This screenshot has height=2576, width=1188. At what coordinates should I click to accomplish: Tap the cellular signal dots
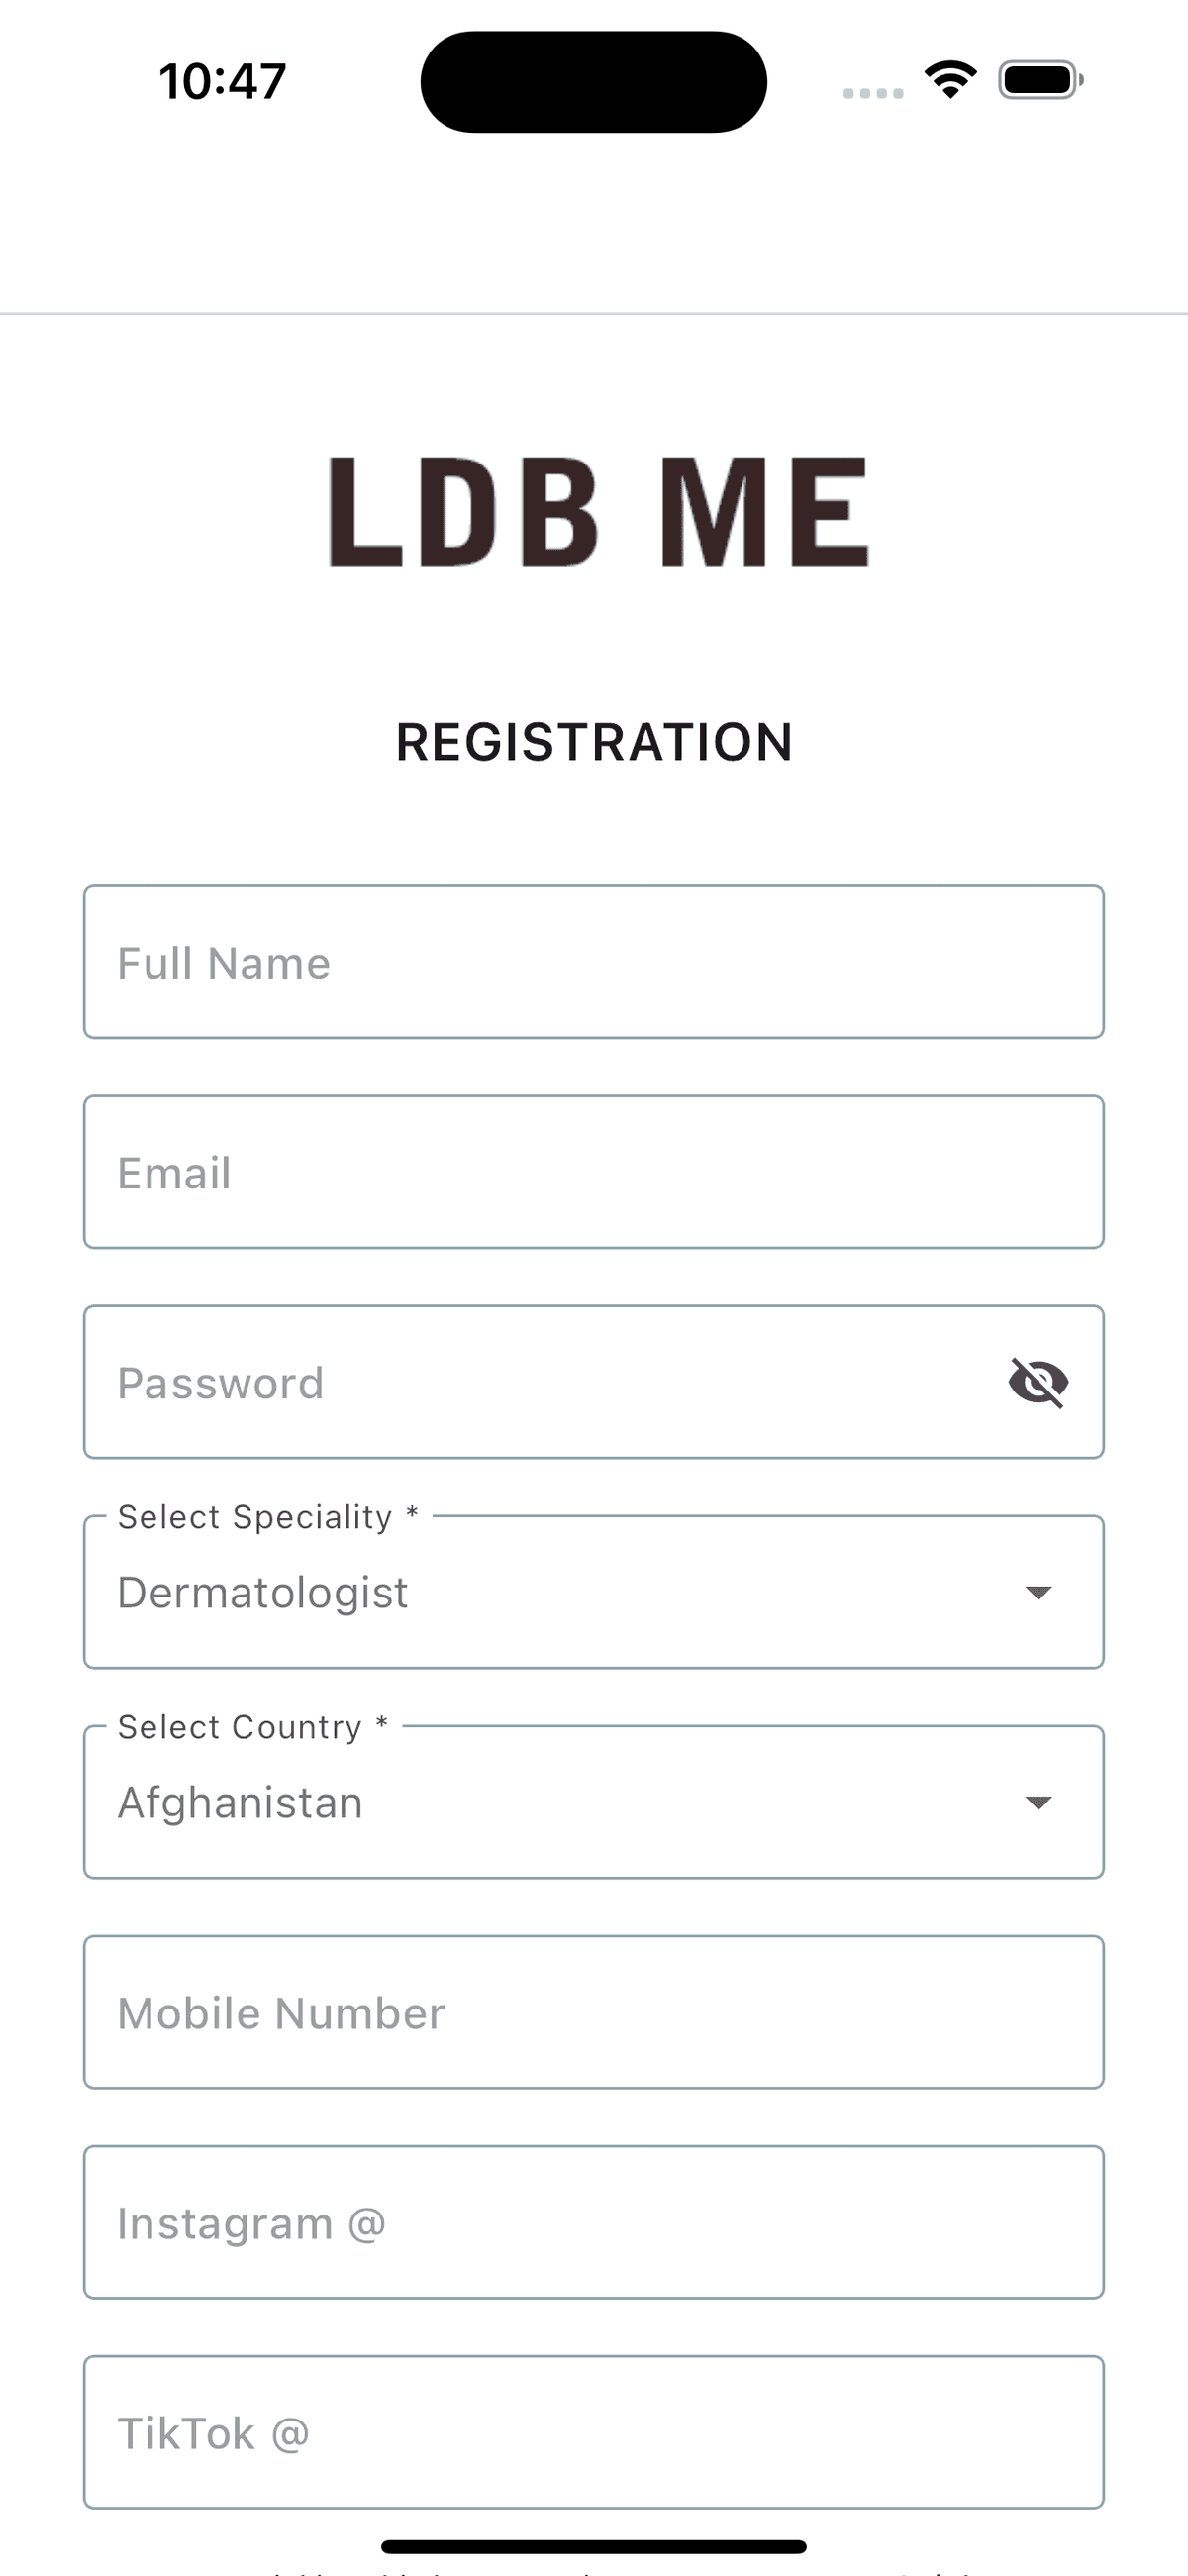coord(873,93)
